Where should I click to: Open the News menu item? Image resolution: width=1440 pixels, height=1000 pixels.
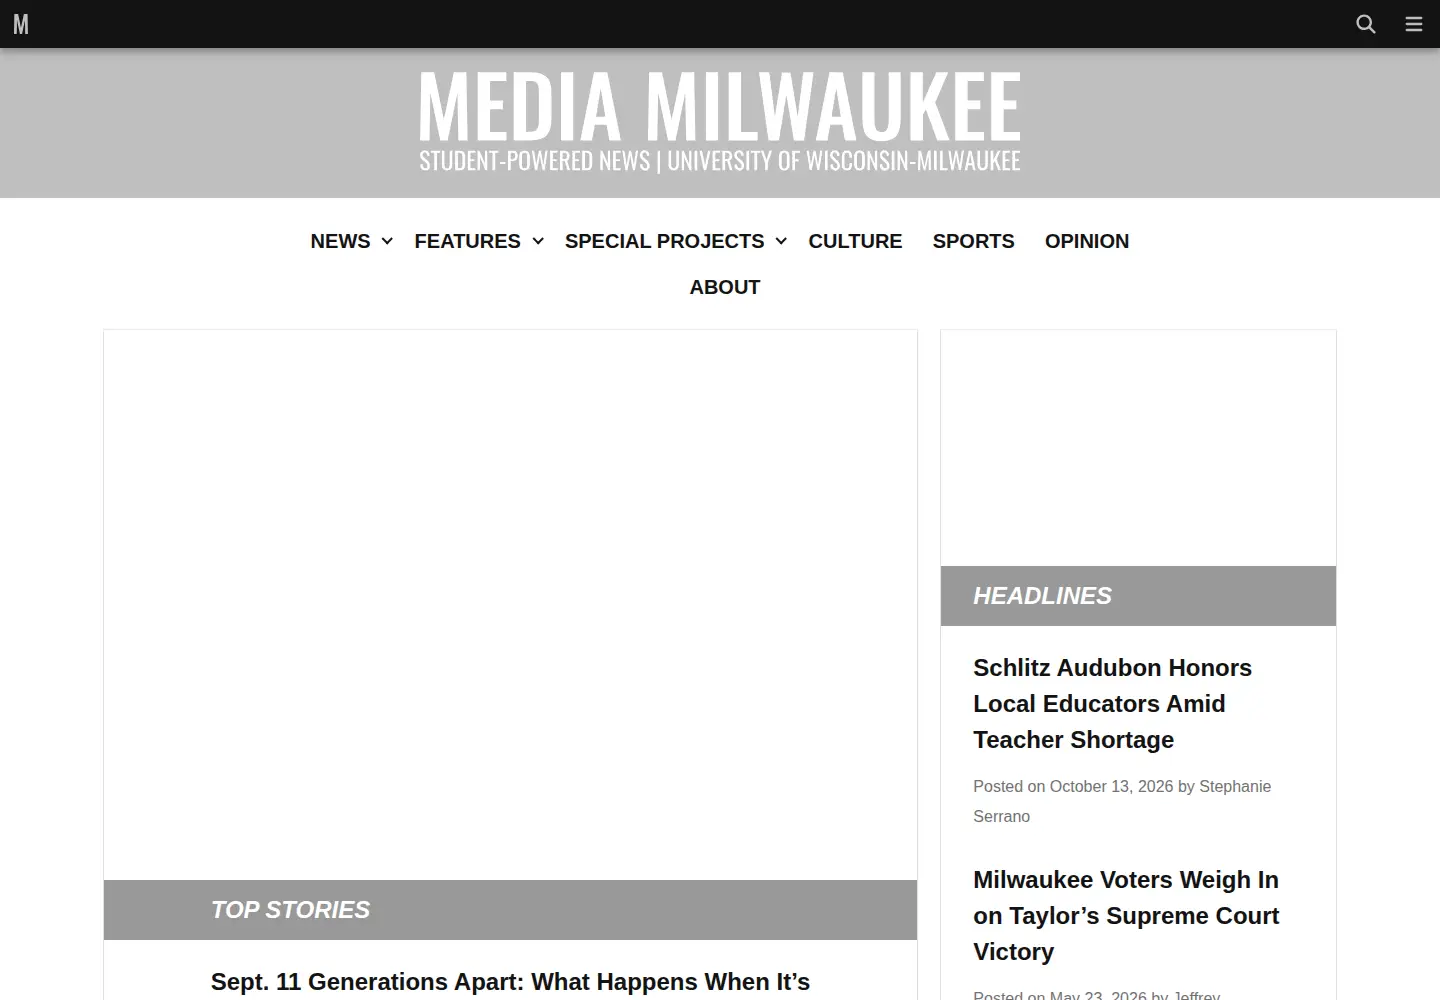[x=340, y=241]
